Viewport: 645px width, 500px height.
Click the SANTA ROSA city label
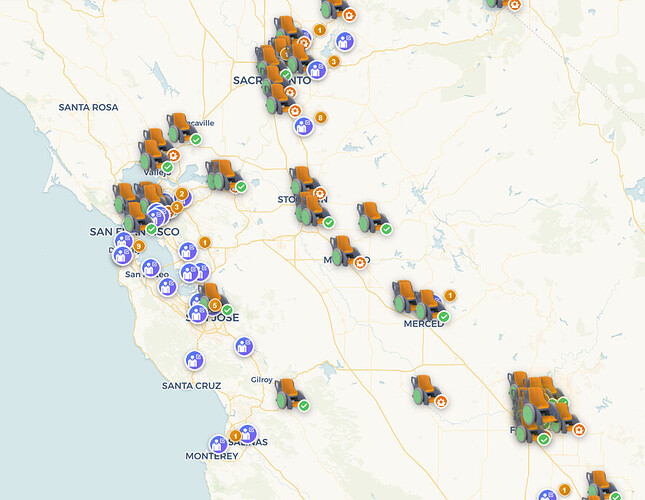88,107
